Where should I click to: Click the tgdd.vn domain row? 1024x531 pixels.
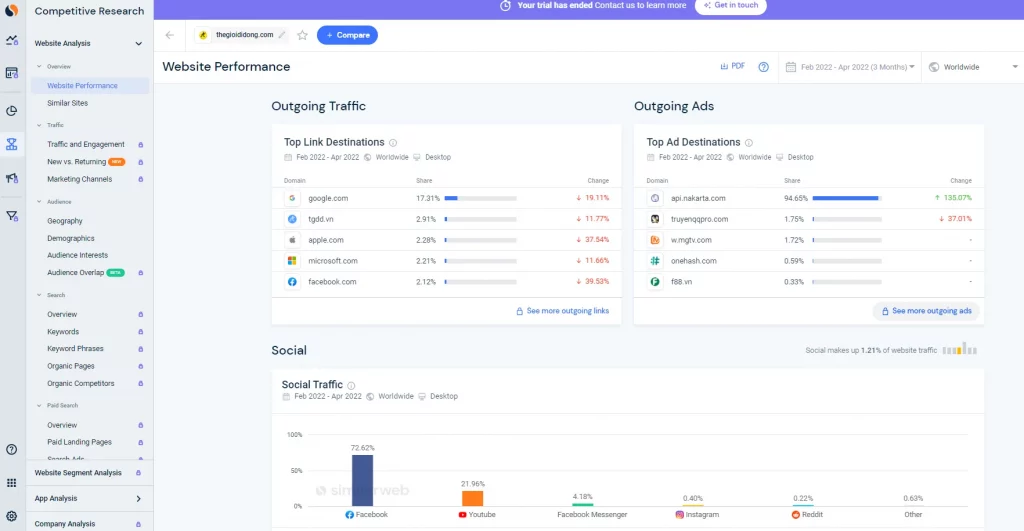[446, 219]
